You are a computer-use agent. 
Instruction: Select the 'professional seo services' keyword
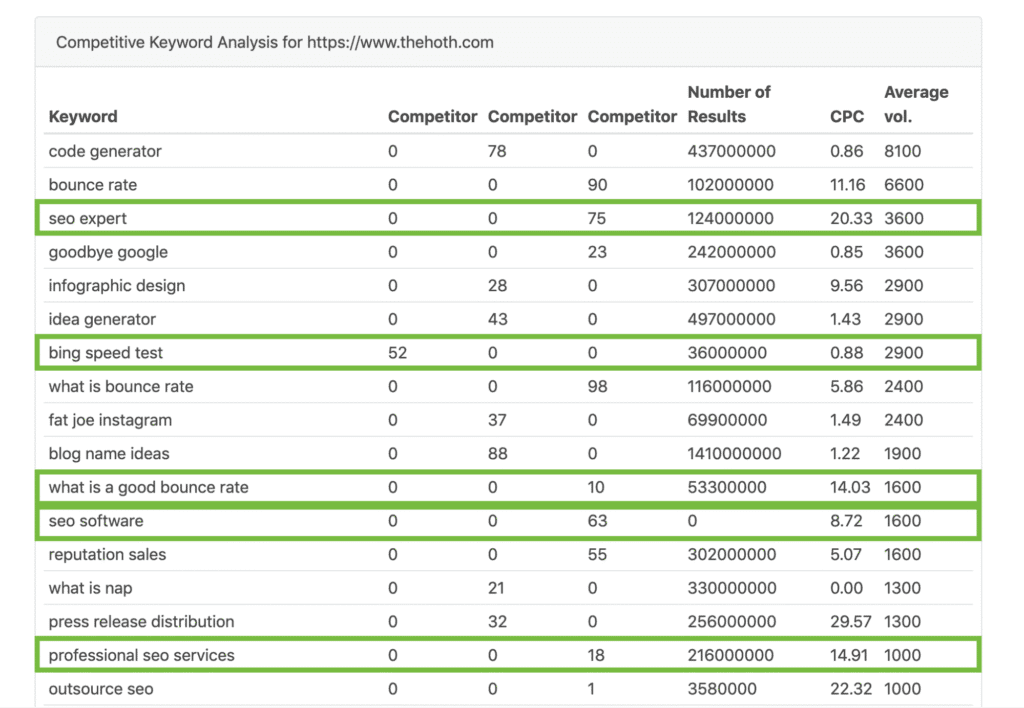141,656
